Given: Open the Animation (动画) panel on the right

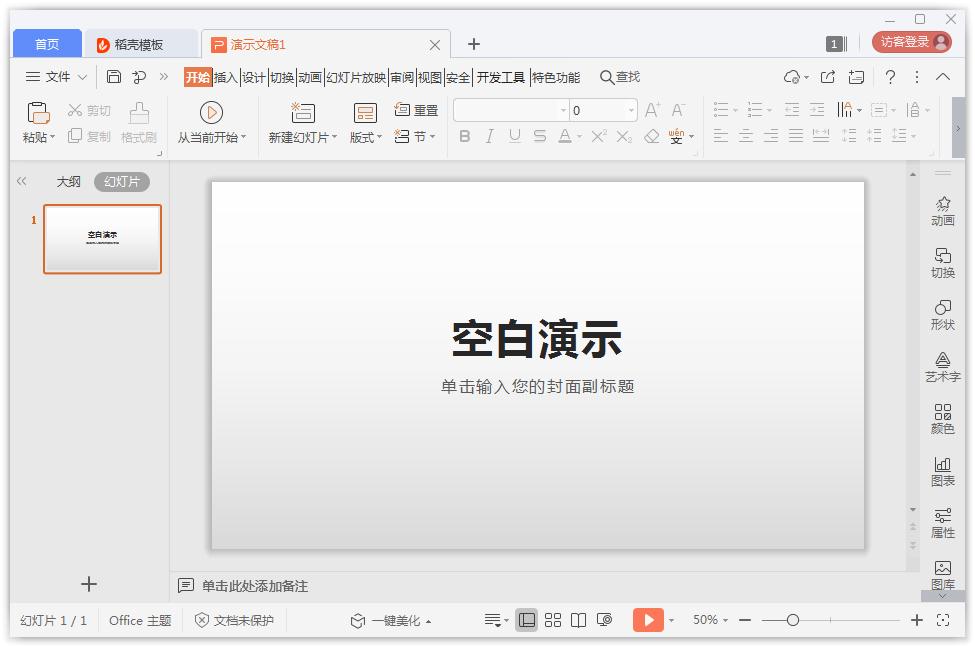Looking at the screenshot, I should 942,212.
